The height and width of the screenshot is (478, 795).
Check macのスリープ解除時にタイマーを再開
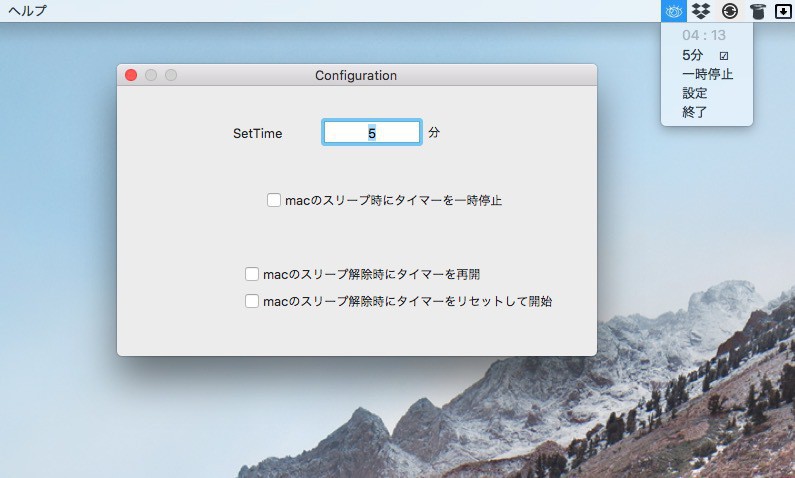click(x=252, y=274)
